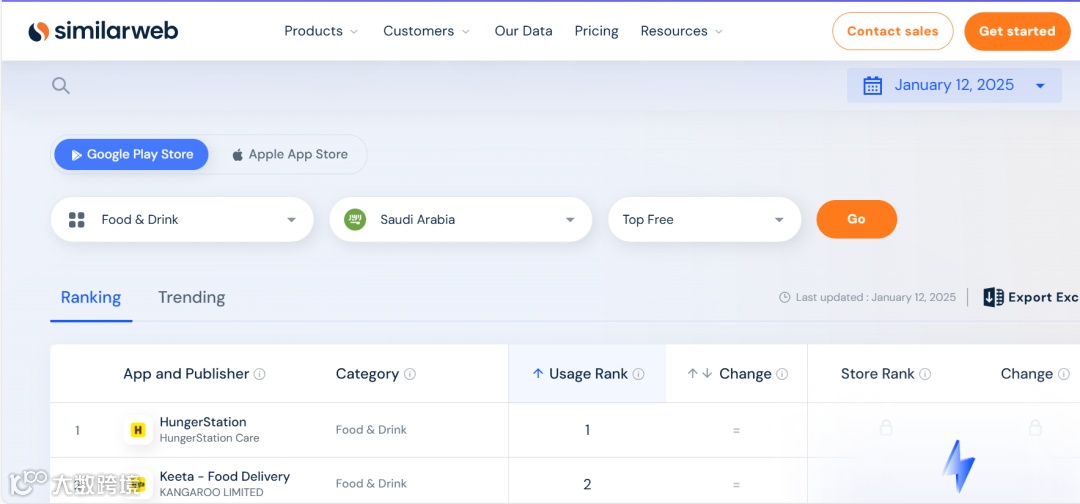The width and height of the screenshot is (1080, 504).
Task: Click the HungerStation app icon
Action: click(138, 430)
